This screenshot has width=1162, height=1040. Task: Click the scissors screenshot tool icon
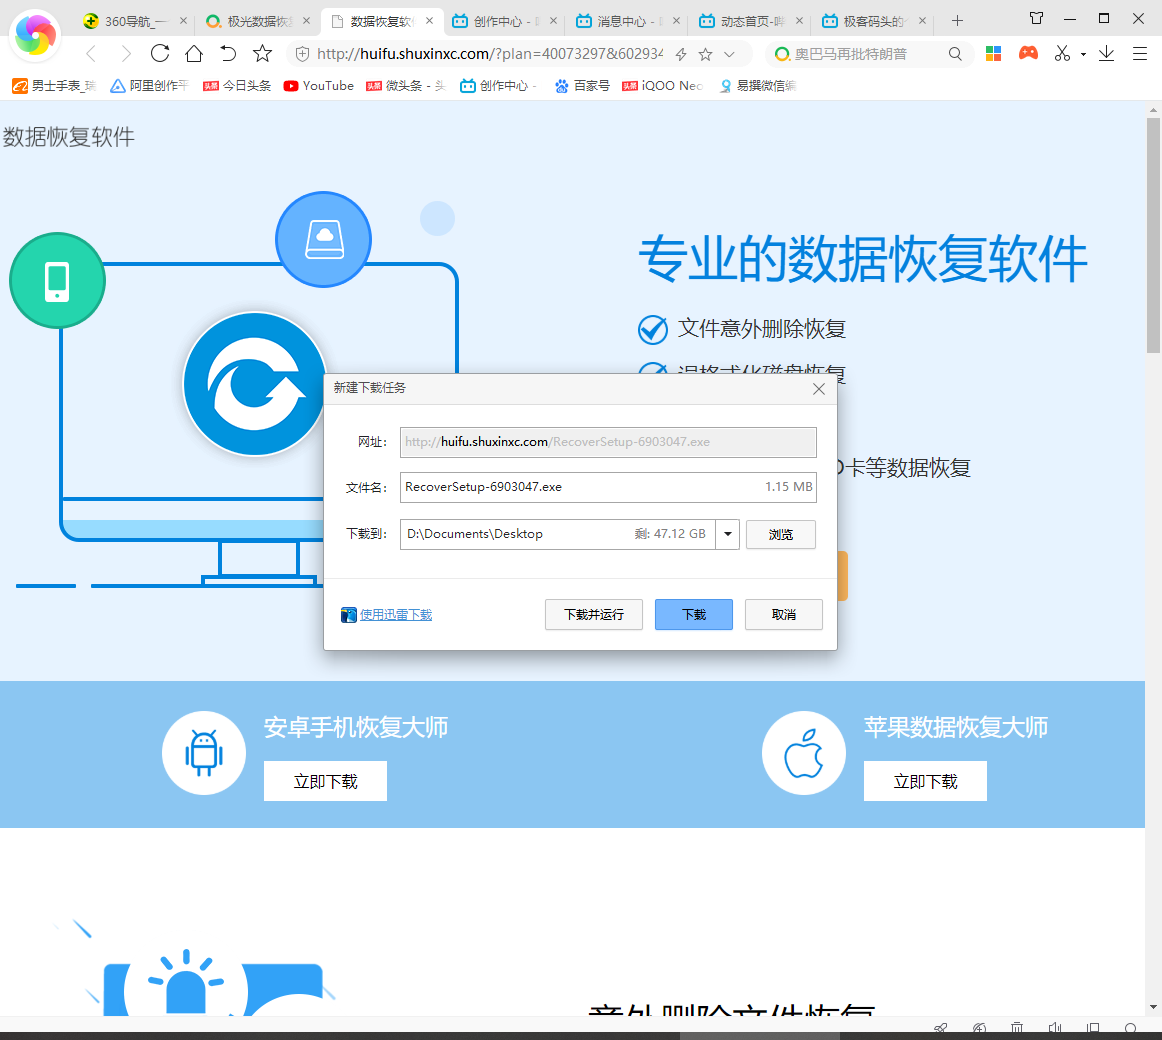[1061, 53]
